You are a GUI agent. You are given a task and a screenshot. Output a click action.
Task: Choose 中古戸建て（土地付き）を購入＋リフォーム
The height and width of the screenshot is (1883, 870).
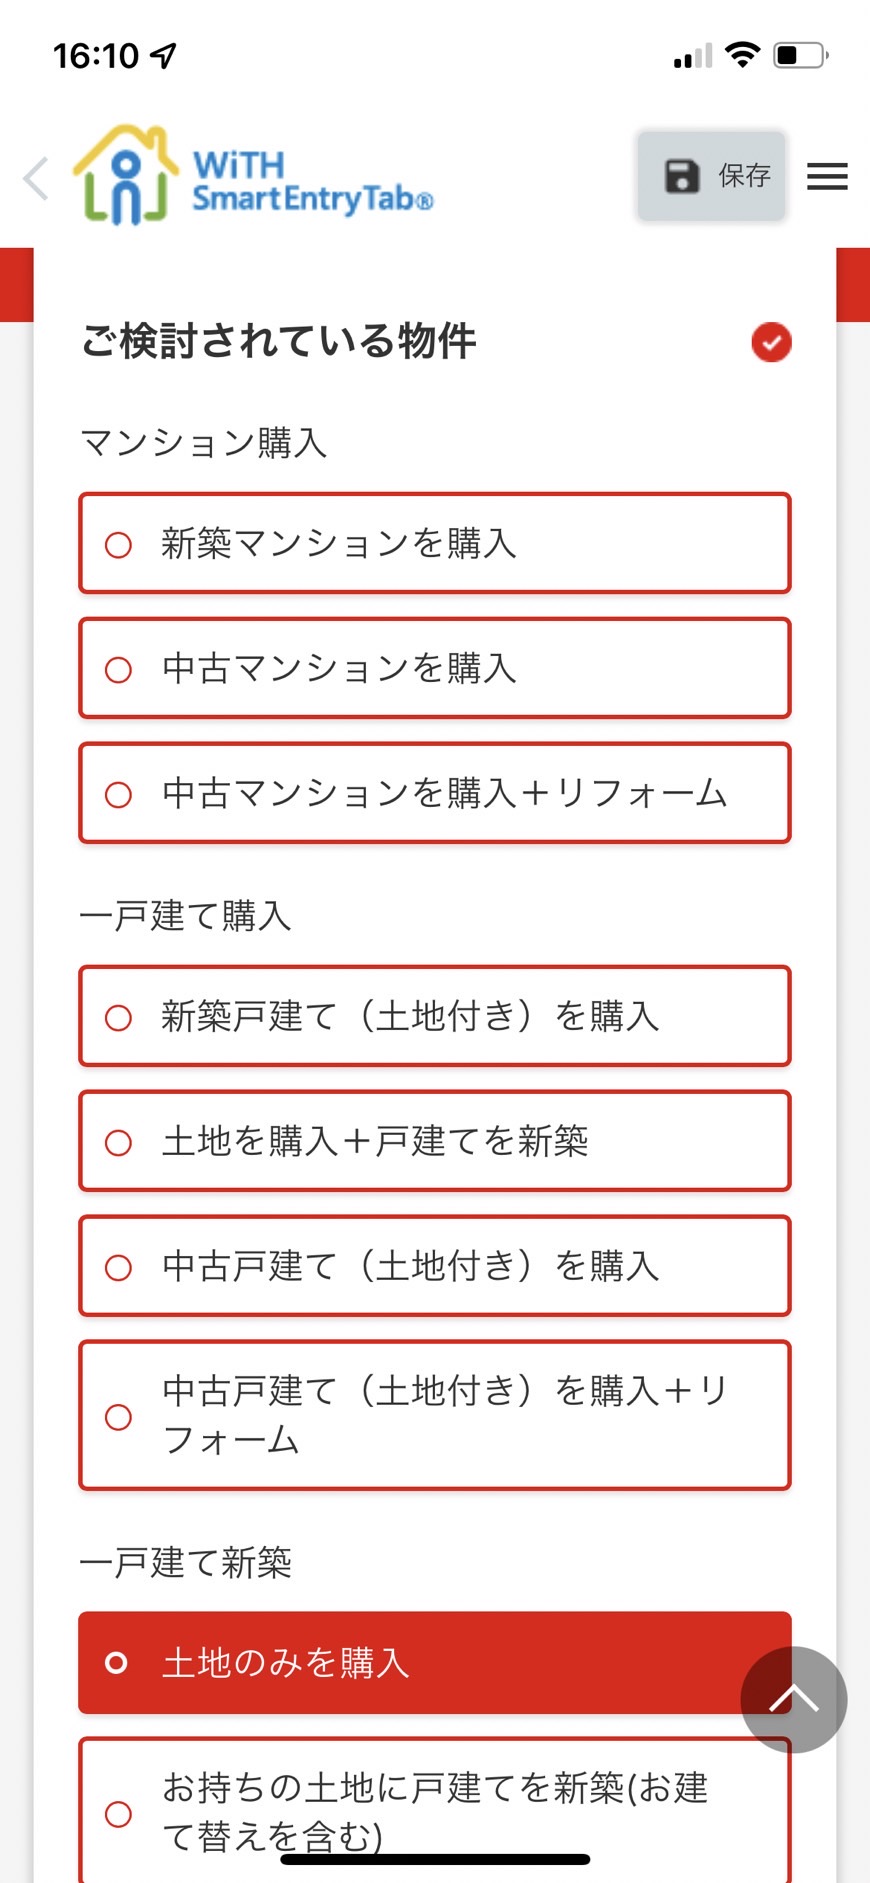pos(435,1415)
